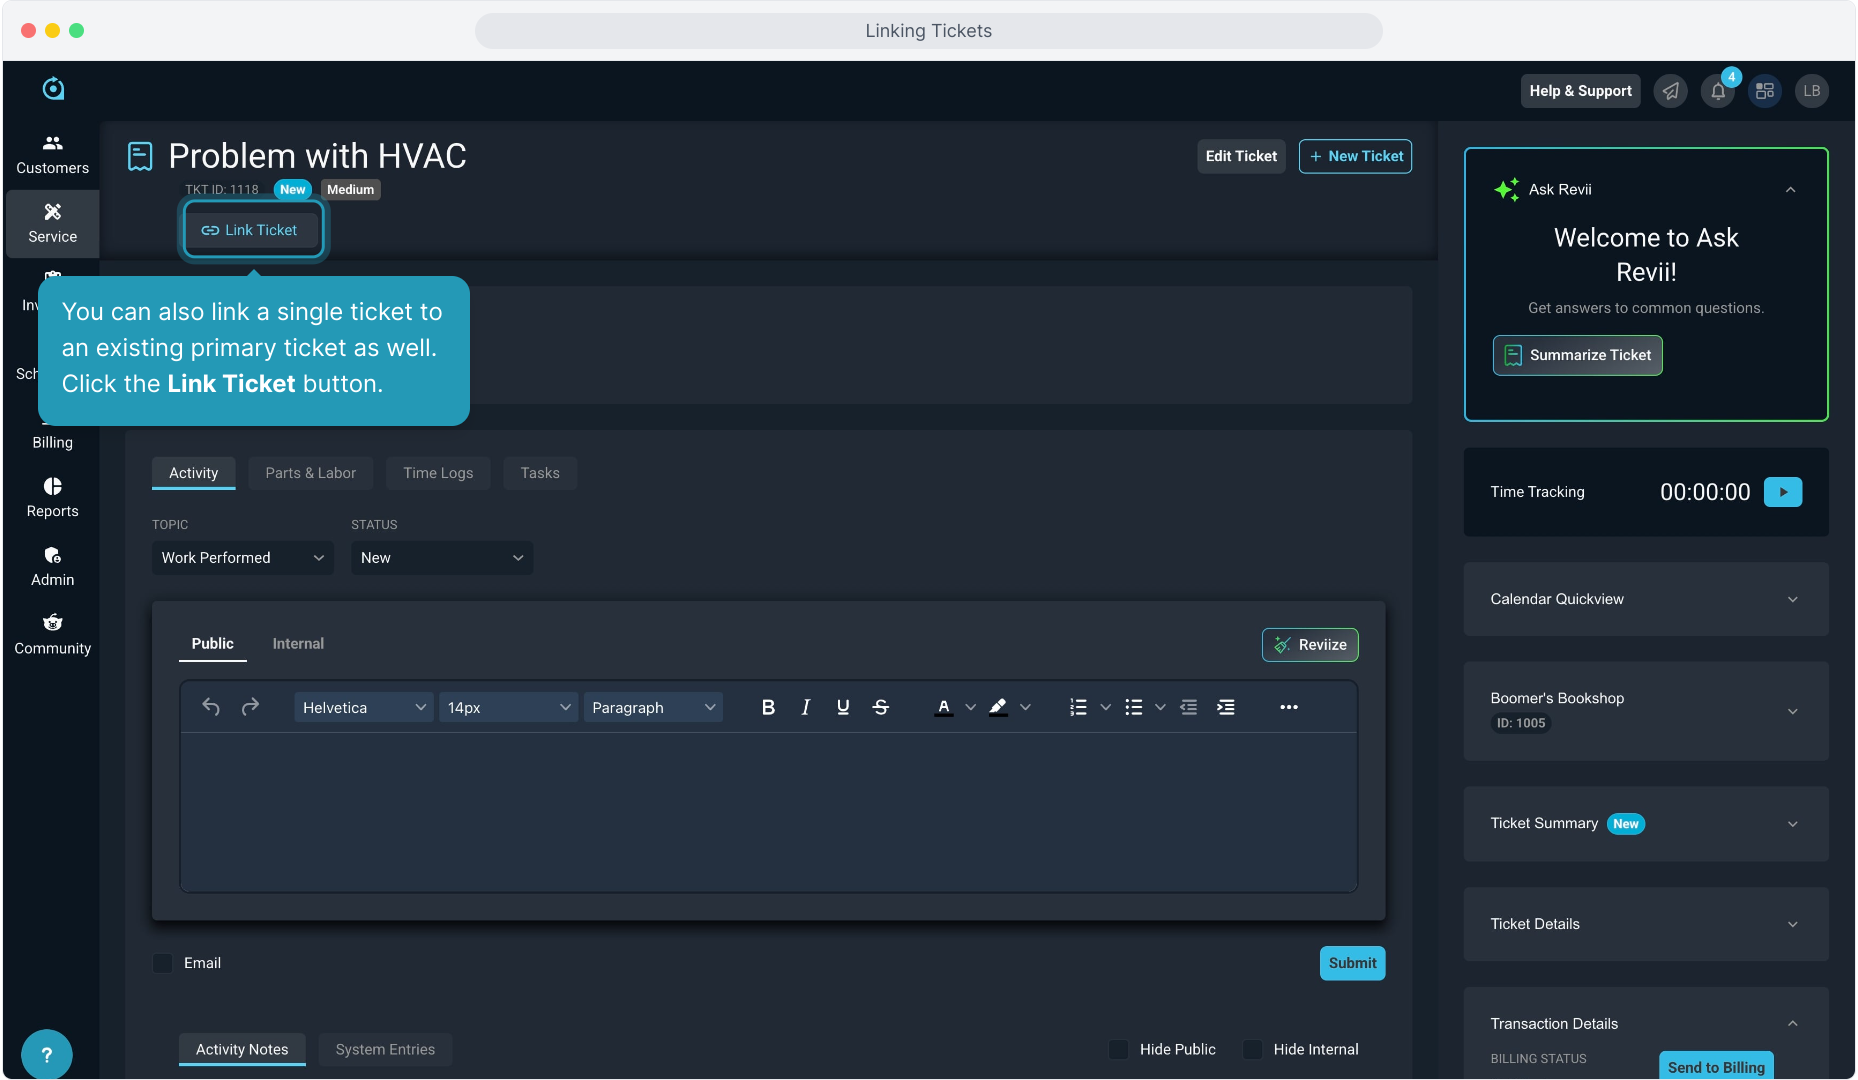Screen dimensions: 1858x1080
Task: Enable the Email checkbox
Action: [x=163, y=963]
